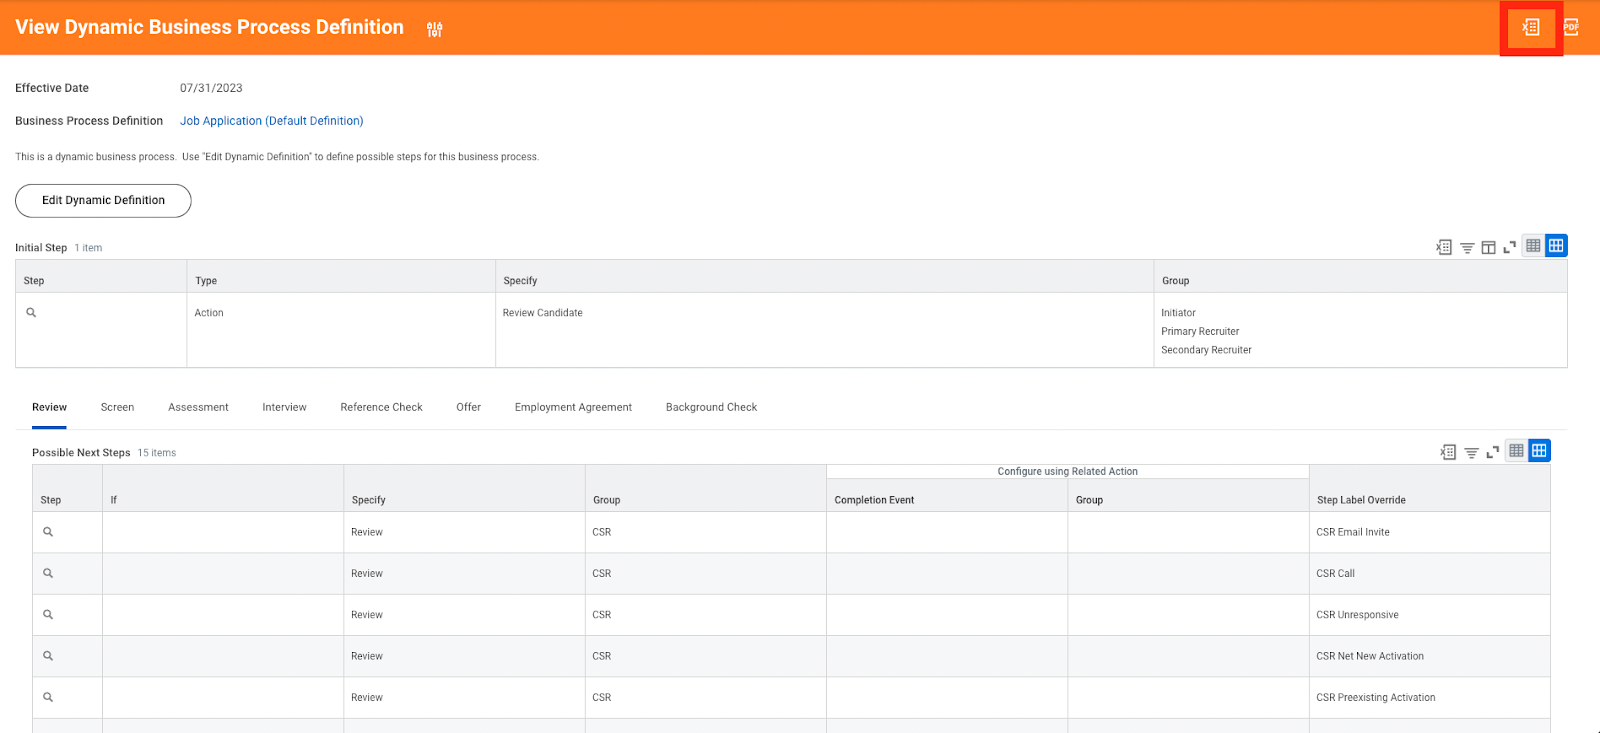Export Possible Next Steps table to Excel
Image resolution: width=1600 pixels, height=733 pixels.
click(1447, 452)
